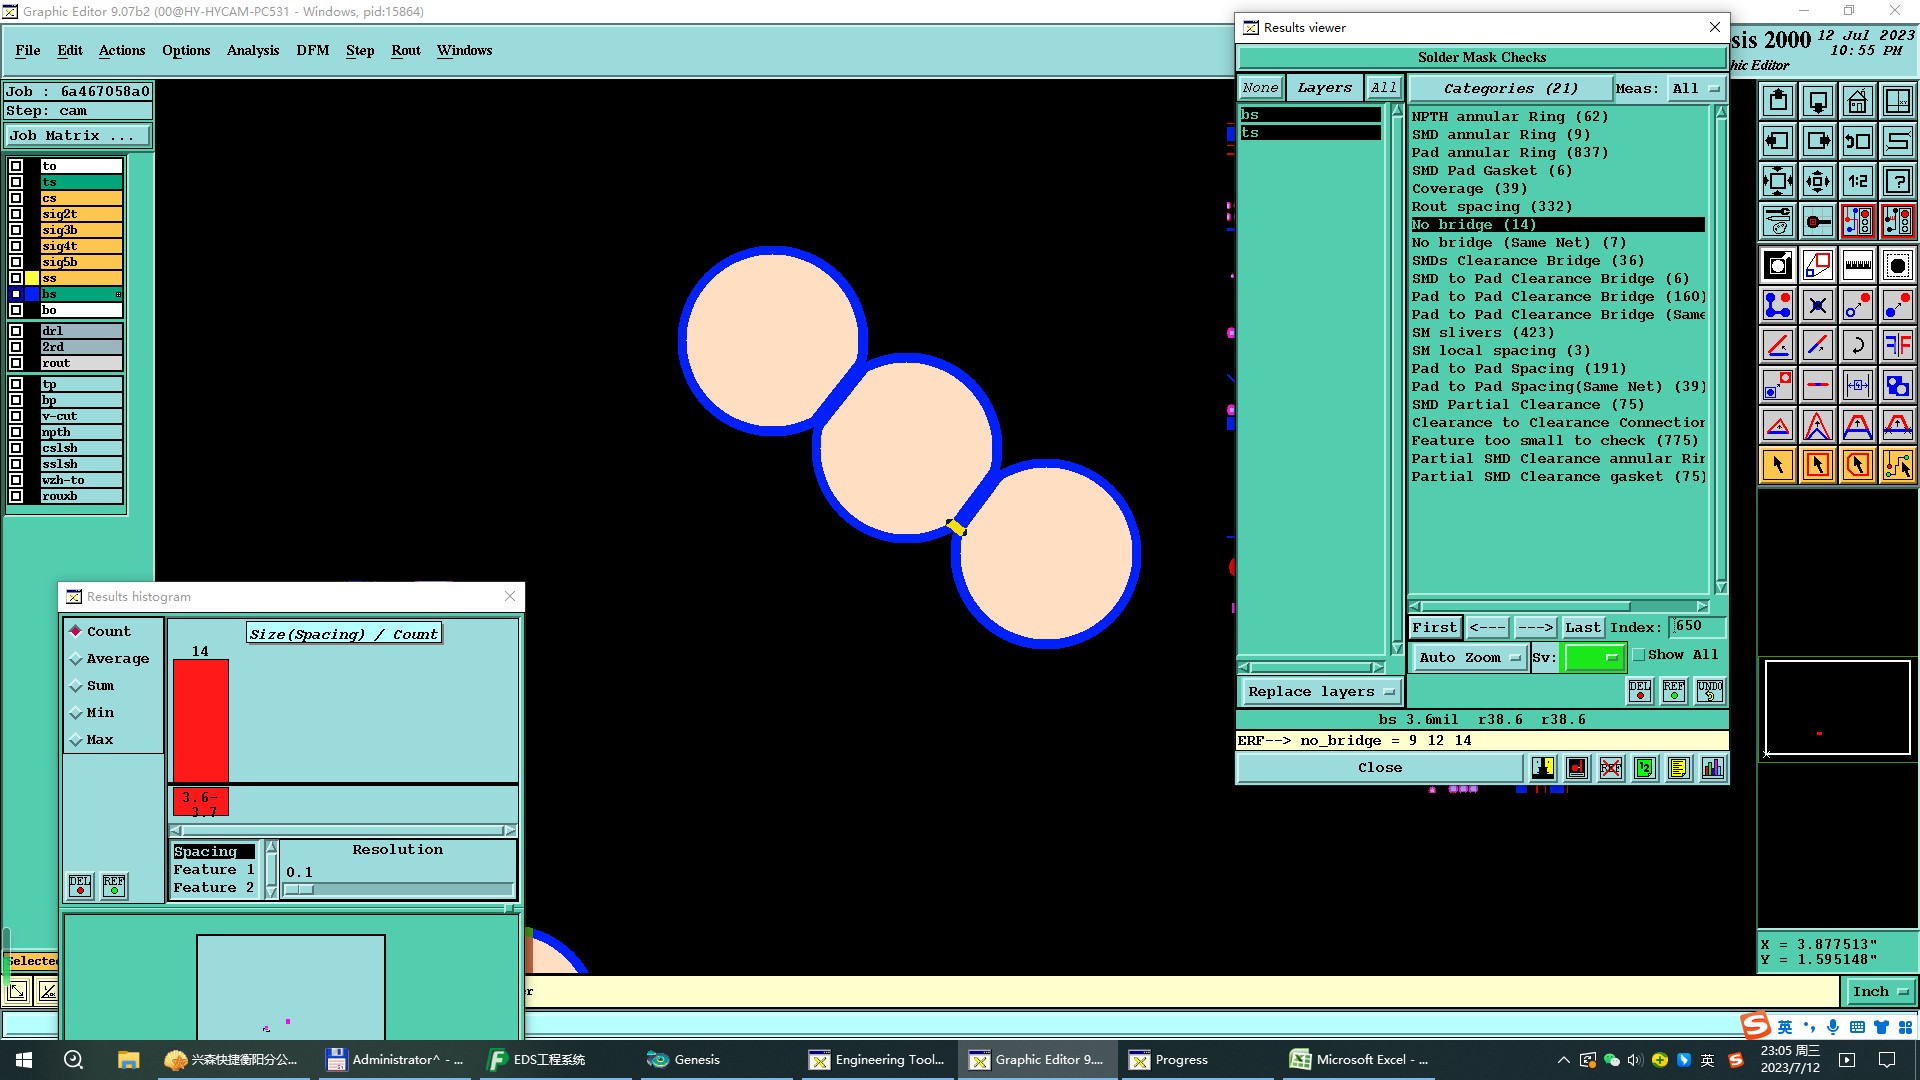Screen dimensions: 1920x1080
Task: Click previous '<---' result button
Action: click(1488, 627)
